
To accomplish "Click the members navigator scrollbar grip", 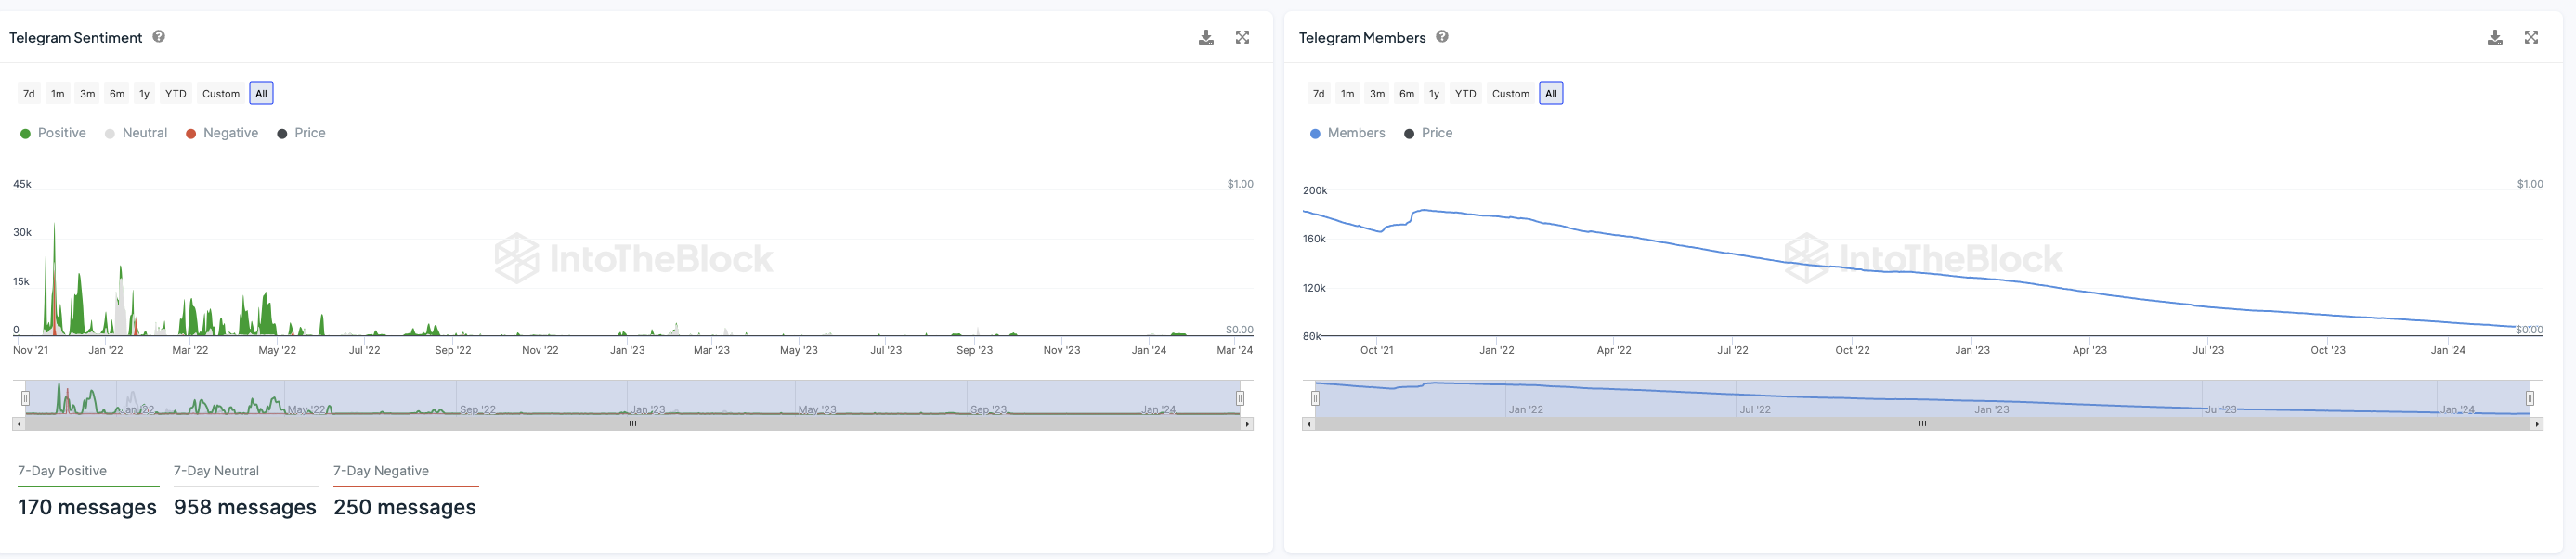I will click(1922, 424).
